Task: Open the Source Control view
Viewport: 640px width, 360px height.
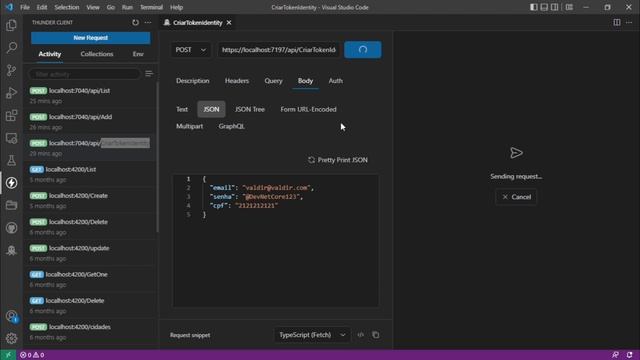Action: 11,70
